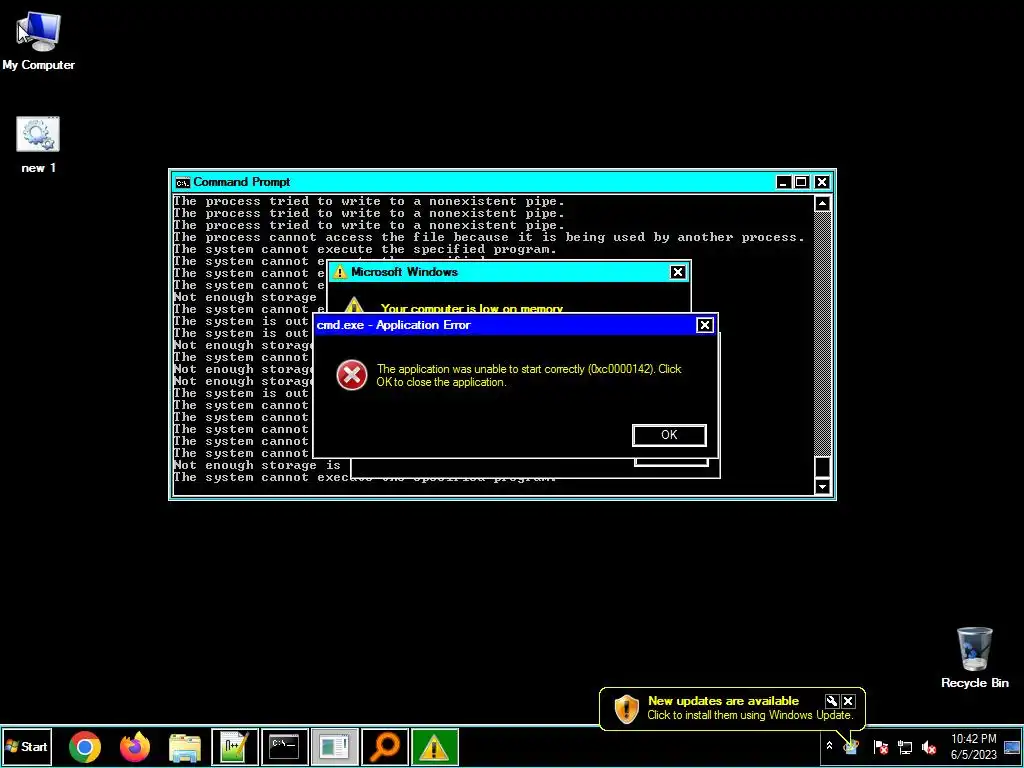Image resolution: width=1024 pixels, height=768 pixels.
Task: Open the orange magnifier search app in taskbar
Action: point(385,747)
